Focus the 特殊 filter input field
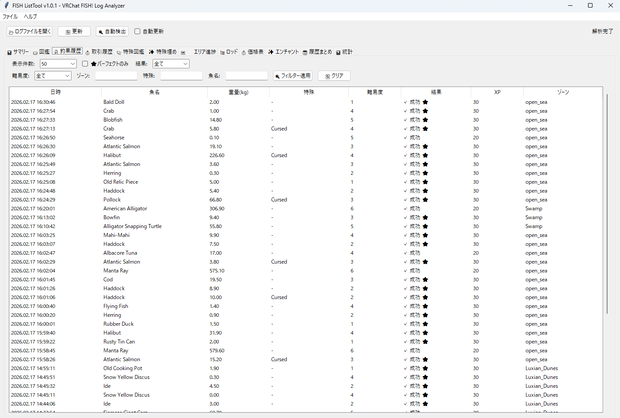The height and width of the screenshot is (418, 620). 181,76
